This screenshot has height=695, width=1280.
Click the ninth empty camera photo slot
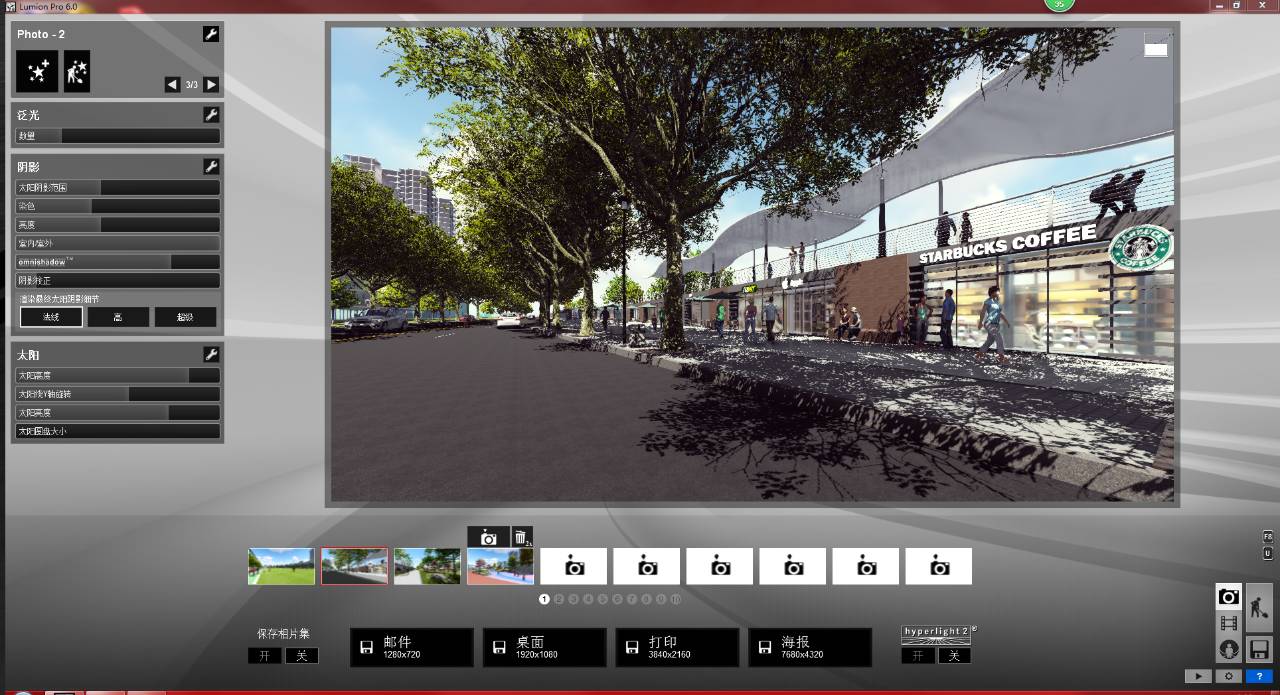[x=866, y=566]
